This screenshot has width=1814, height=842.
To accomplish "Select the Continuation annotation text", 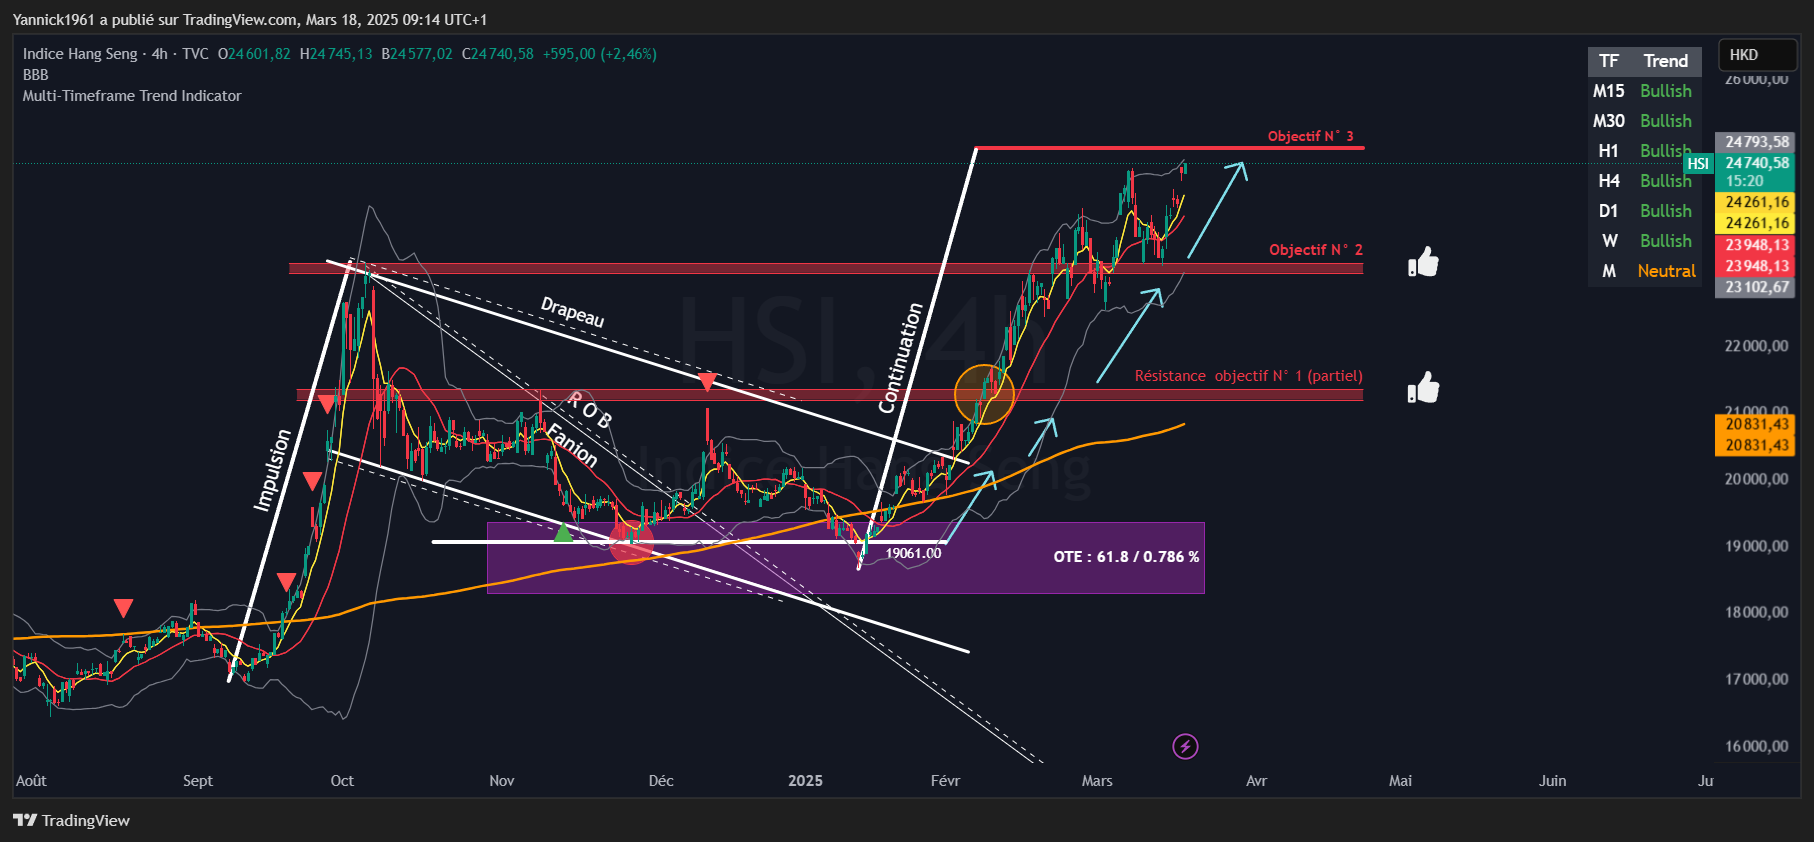I will [900, 358].
